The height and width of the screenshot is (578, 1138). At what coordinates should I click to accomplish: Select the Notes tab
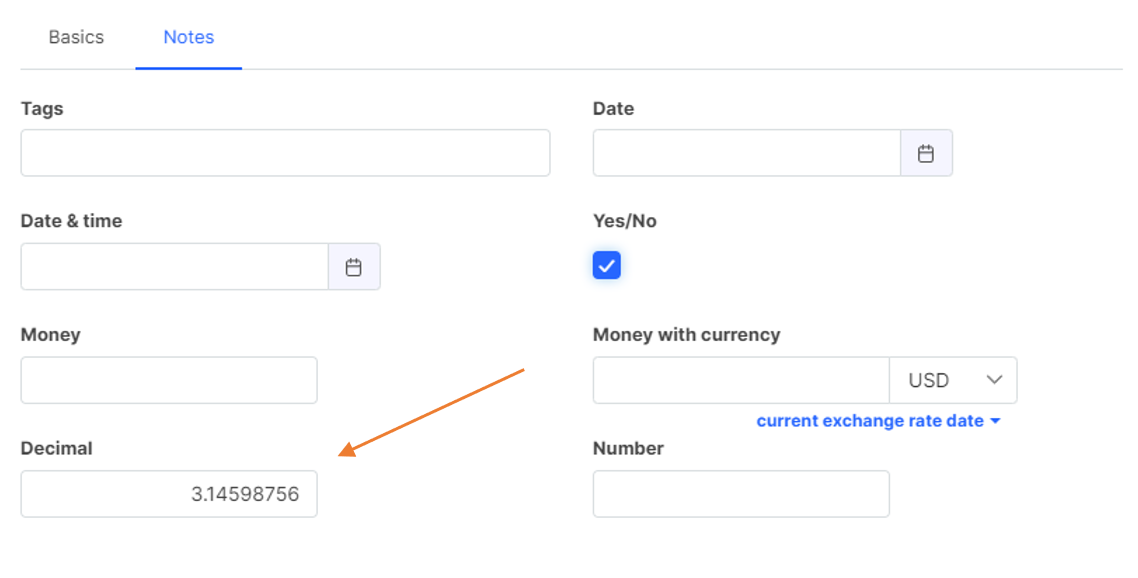point(189,37)
